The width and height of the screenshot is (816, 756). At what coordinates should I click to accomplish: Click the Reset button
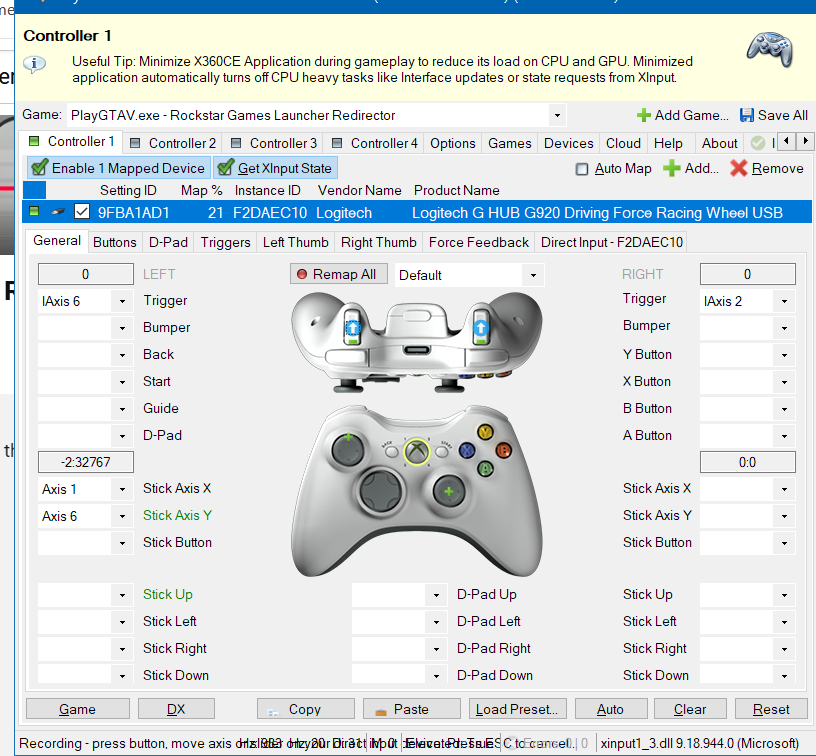coord(771,709)
